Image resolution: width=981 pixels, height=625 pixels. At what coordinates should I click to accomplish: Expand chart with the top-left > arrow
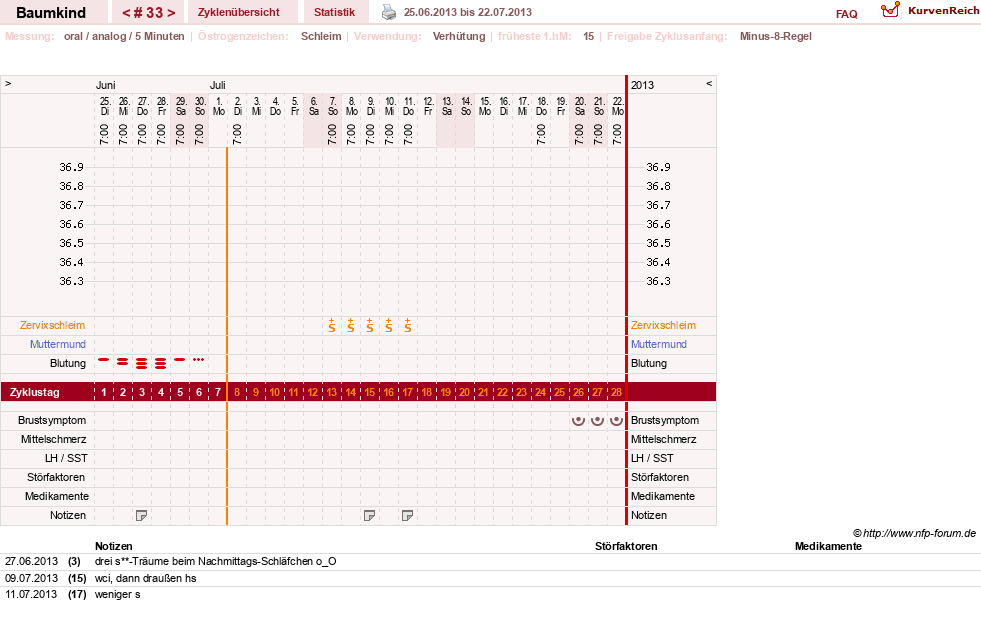click(8, 83)
